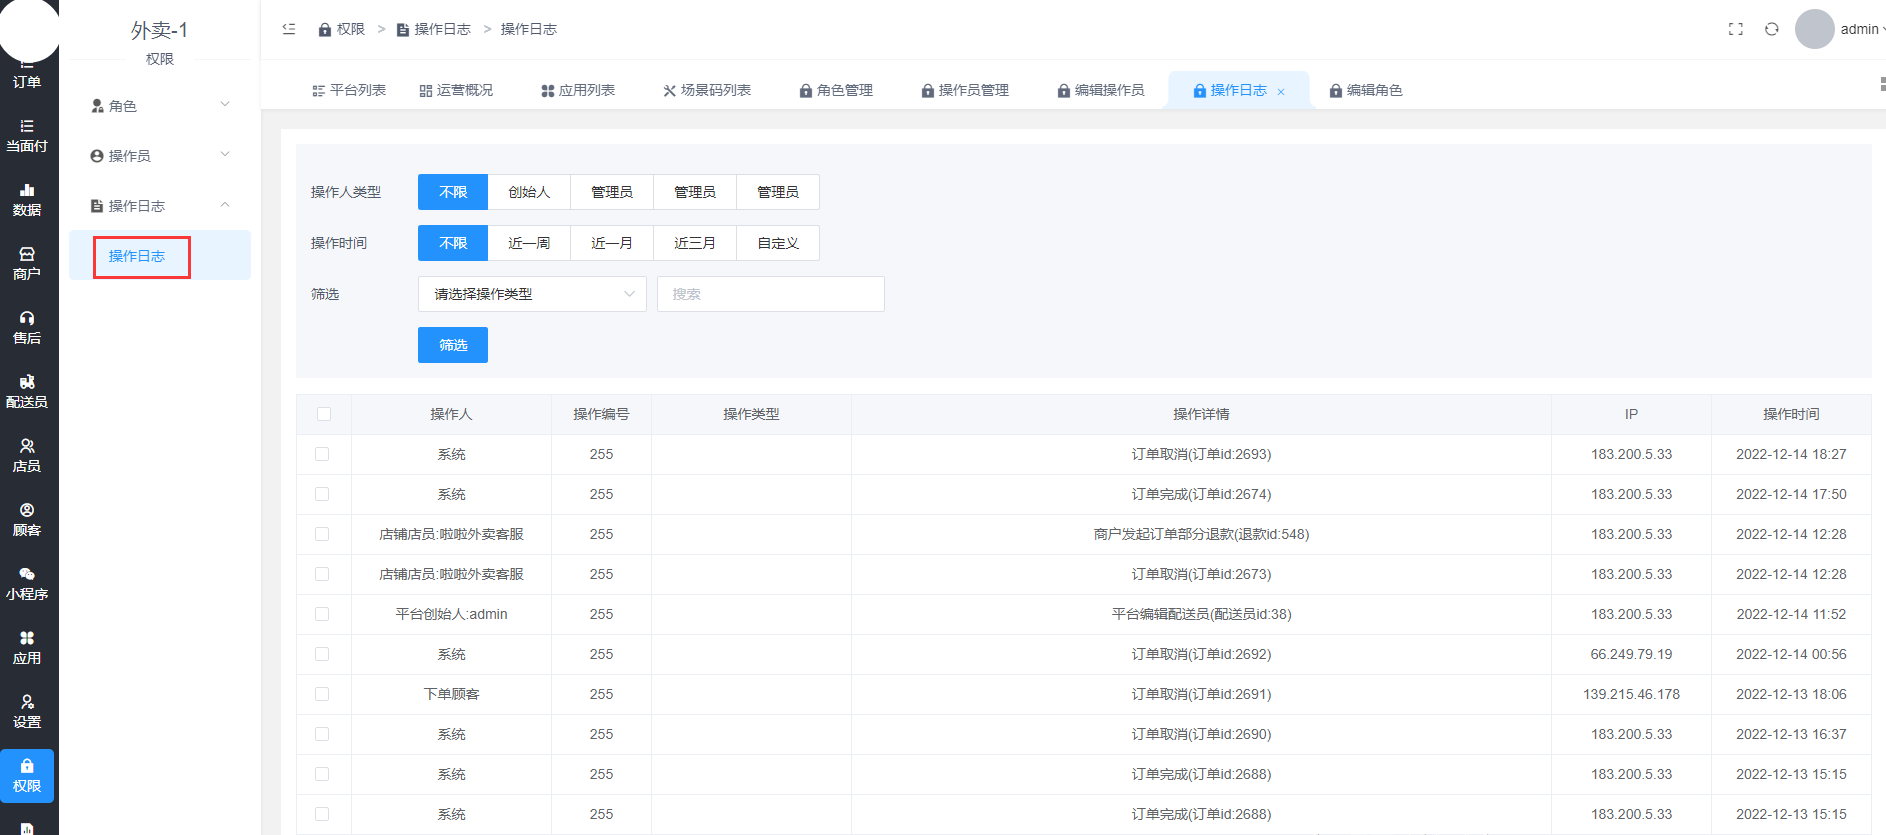Open the 小程序 sidebar icon

[27, 583]
